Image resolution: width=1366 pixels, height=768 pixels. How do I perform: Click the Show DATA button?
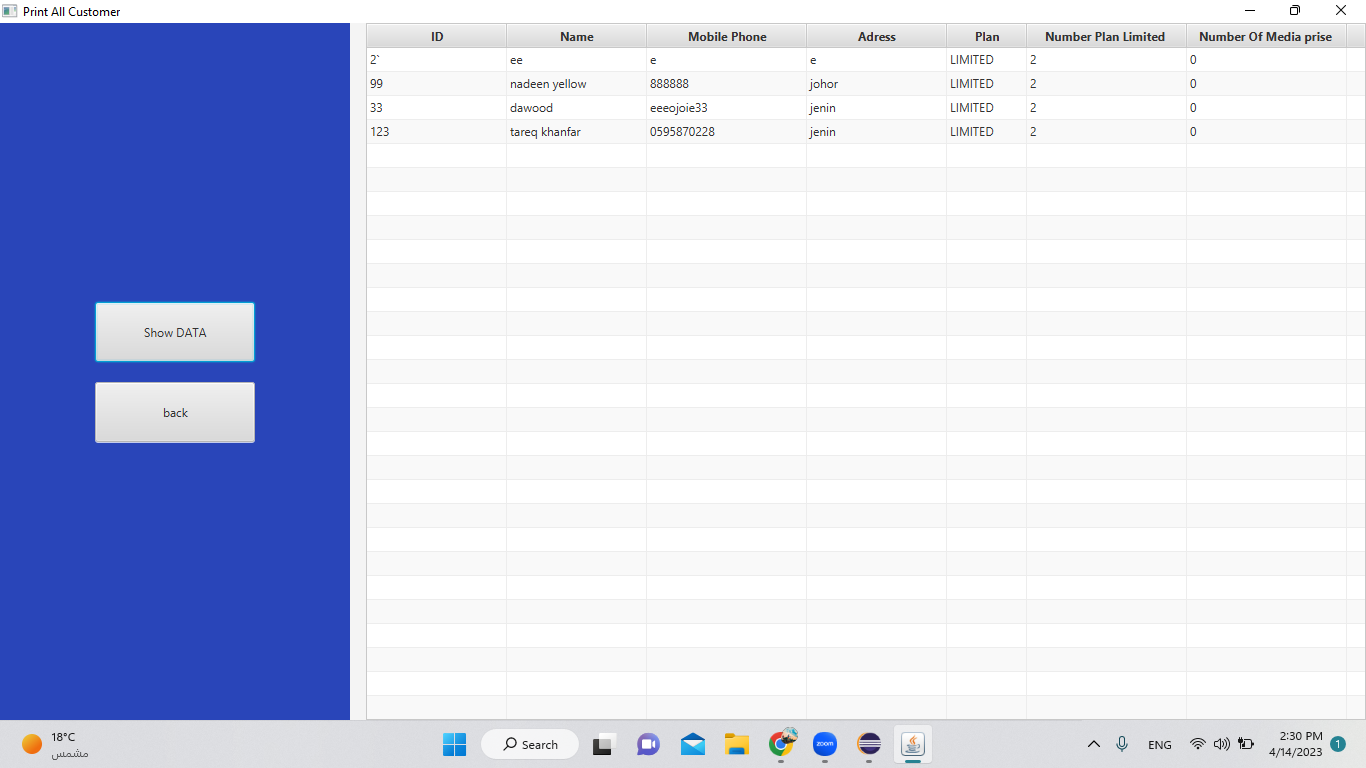coord(174,331)
